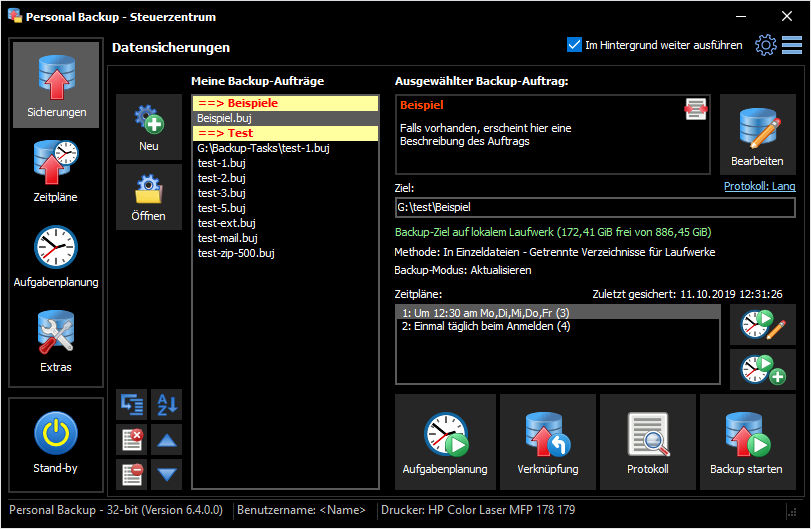Click the description text 'Falls vorhanden, erscheint hier eine'
811x529 pixels.
pos(485,128)
